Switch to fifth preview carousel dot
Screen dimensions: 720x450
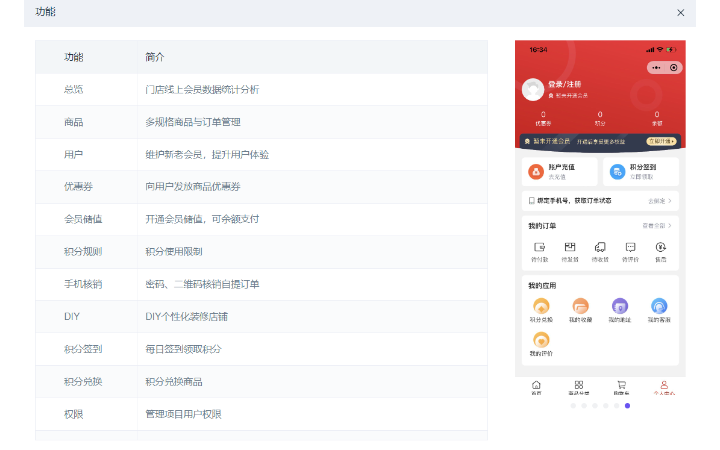617,406
